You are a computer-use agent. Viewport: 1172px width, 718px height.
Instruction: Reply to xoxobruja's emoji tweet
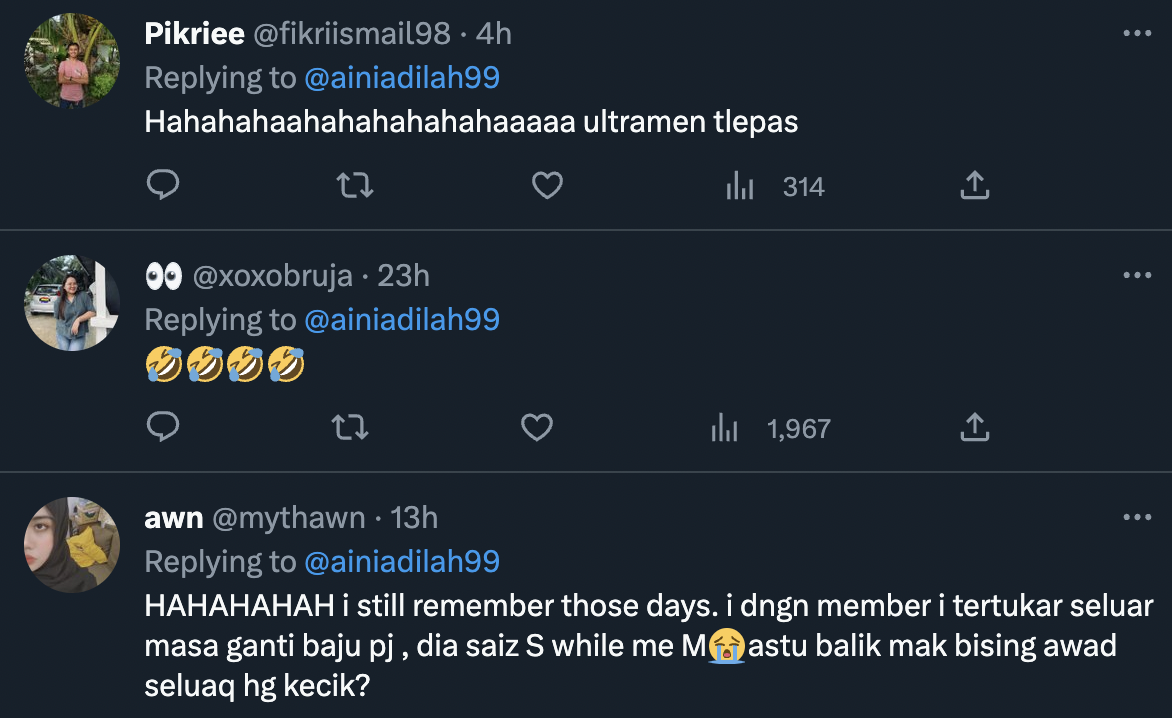(162, 428)
